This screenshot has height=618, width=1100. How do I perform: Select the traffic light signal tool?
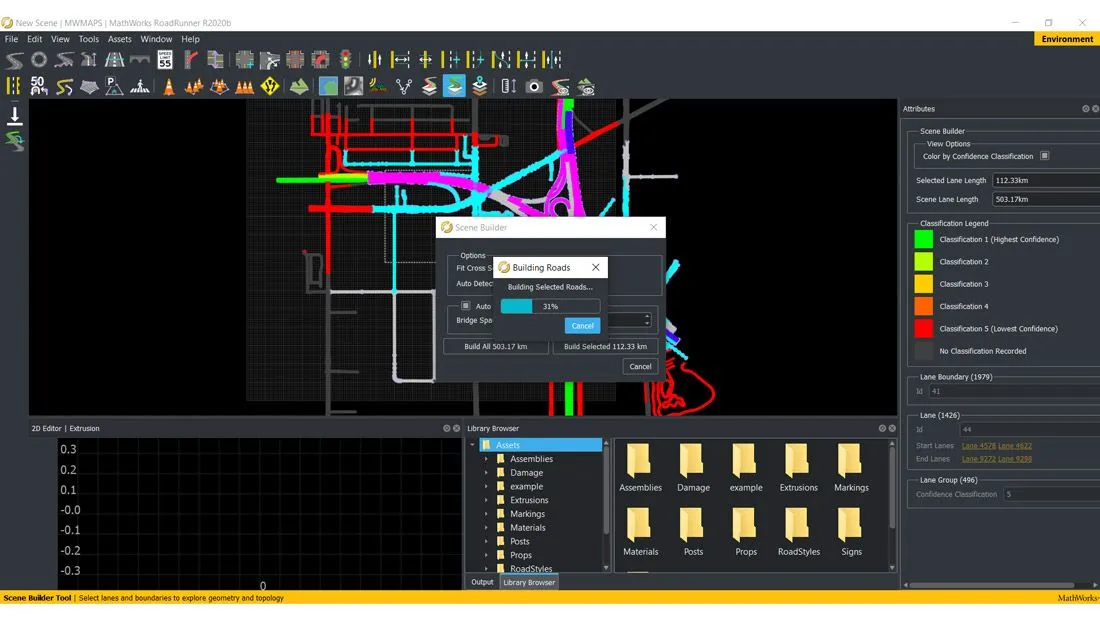346,60
